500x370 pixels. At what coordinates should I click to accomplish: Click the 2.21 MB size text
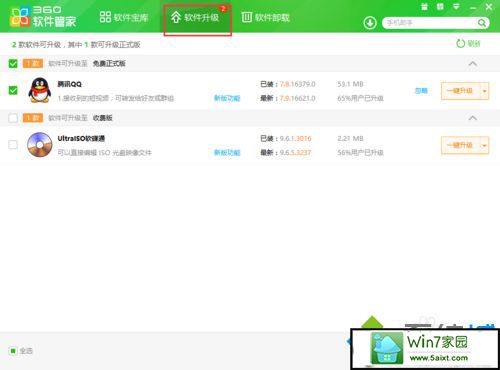[350, 138]
